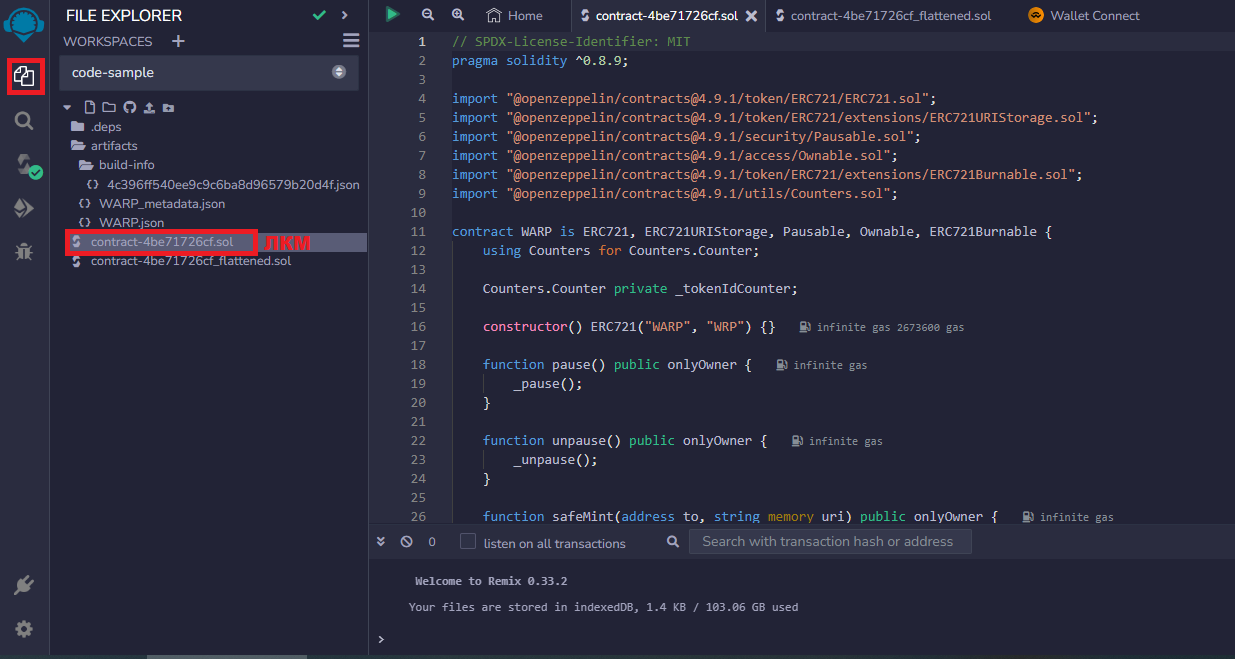Open Search in files sidebar icon
Viewport: 1235px width, 659px height.
(24, 121)
